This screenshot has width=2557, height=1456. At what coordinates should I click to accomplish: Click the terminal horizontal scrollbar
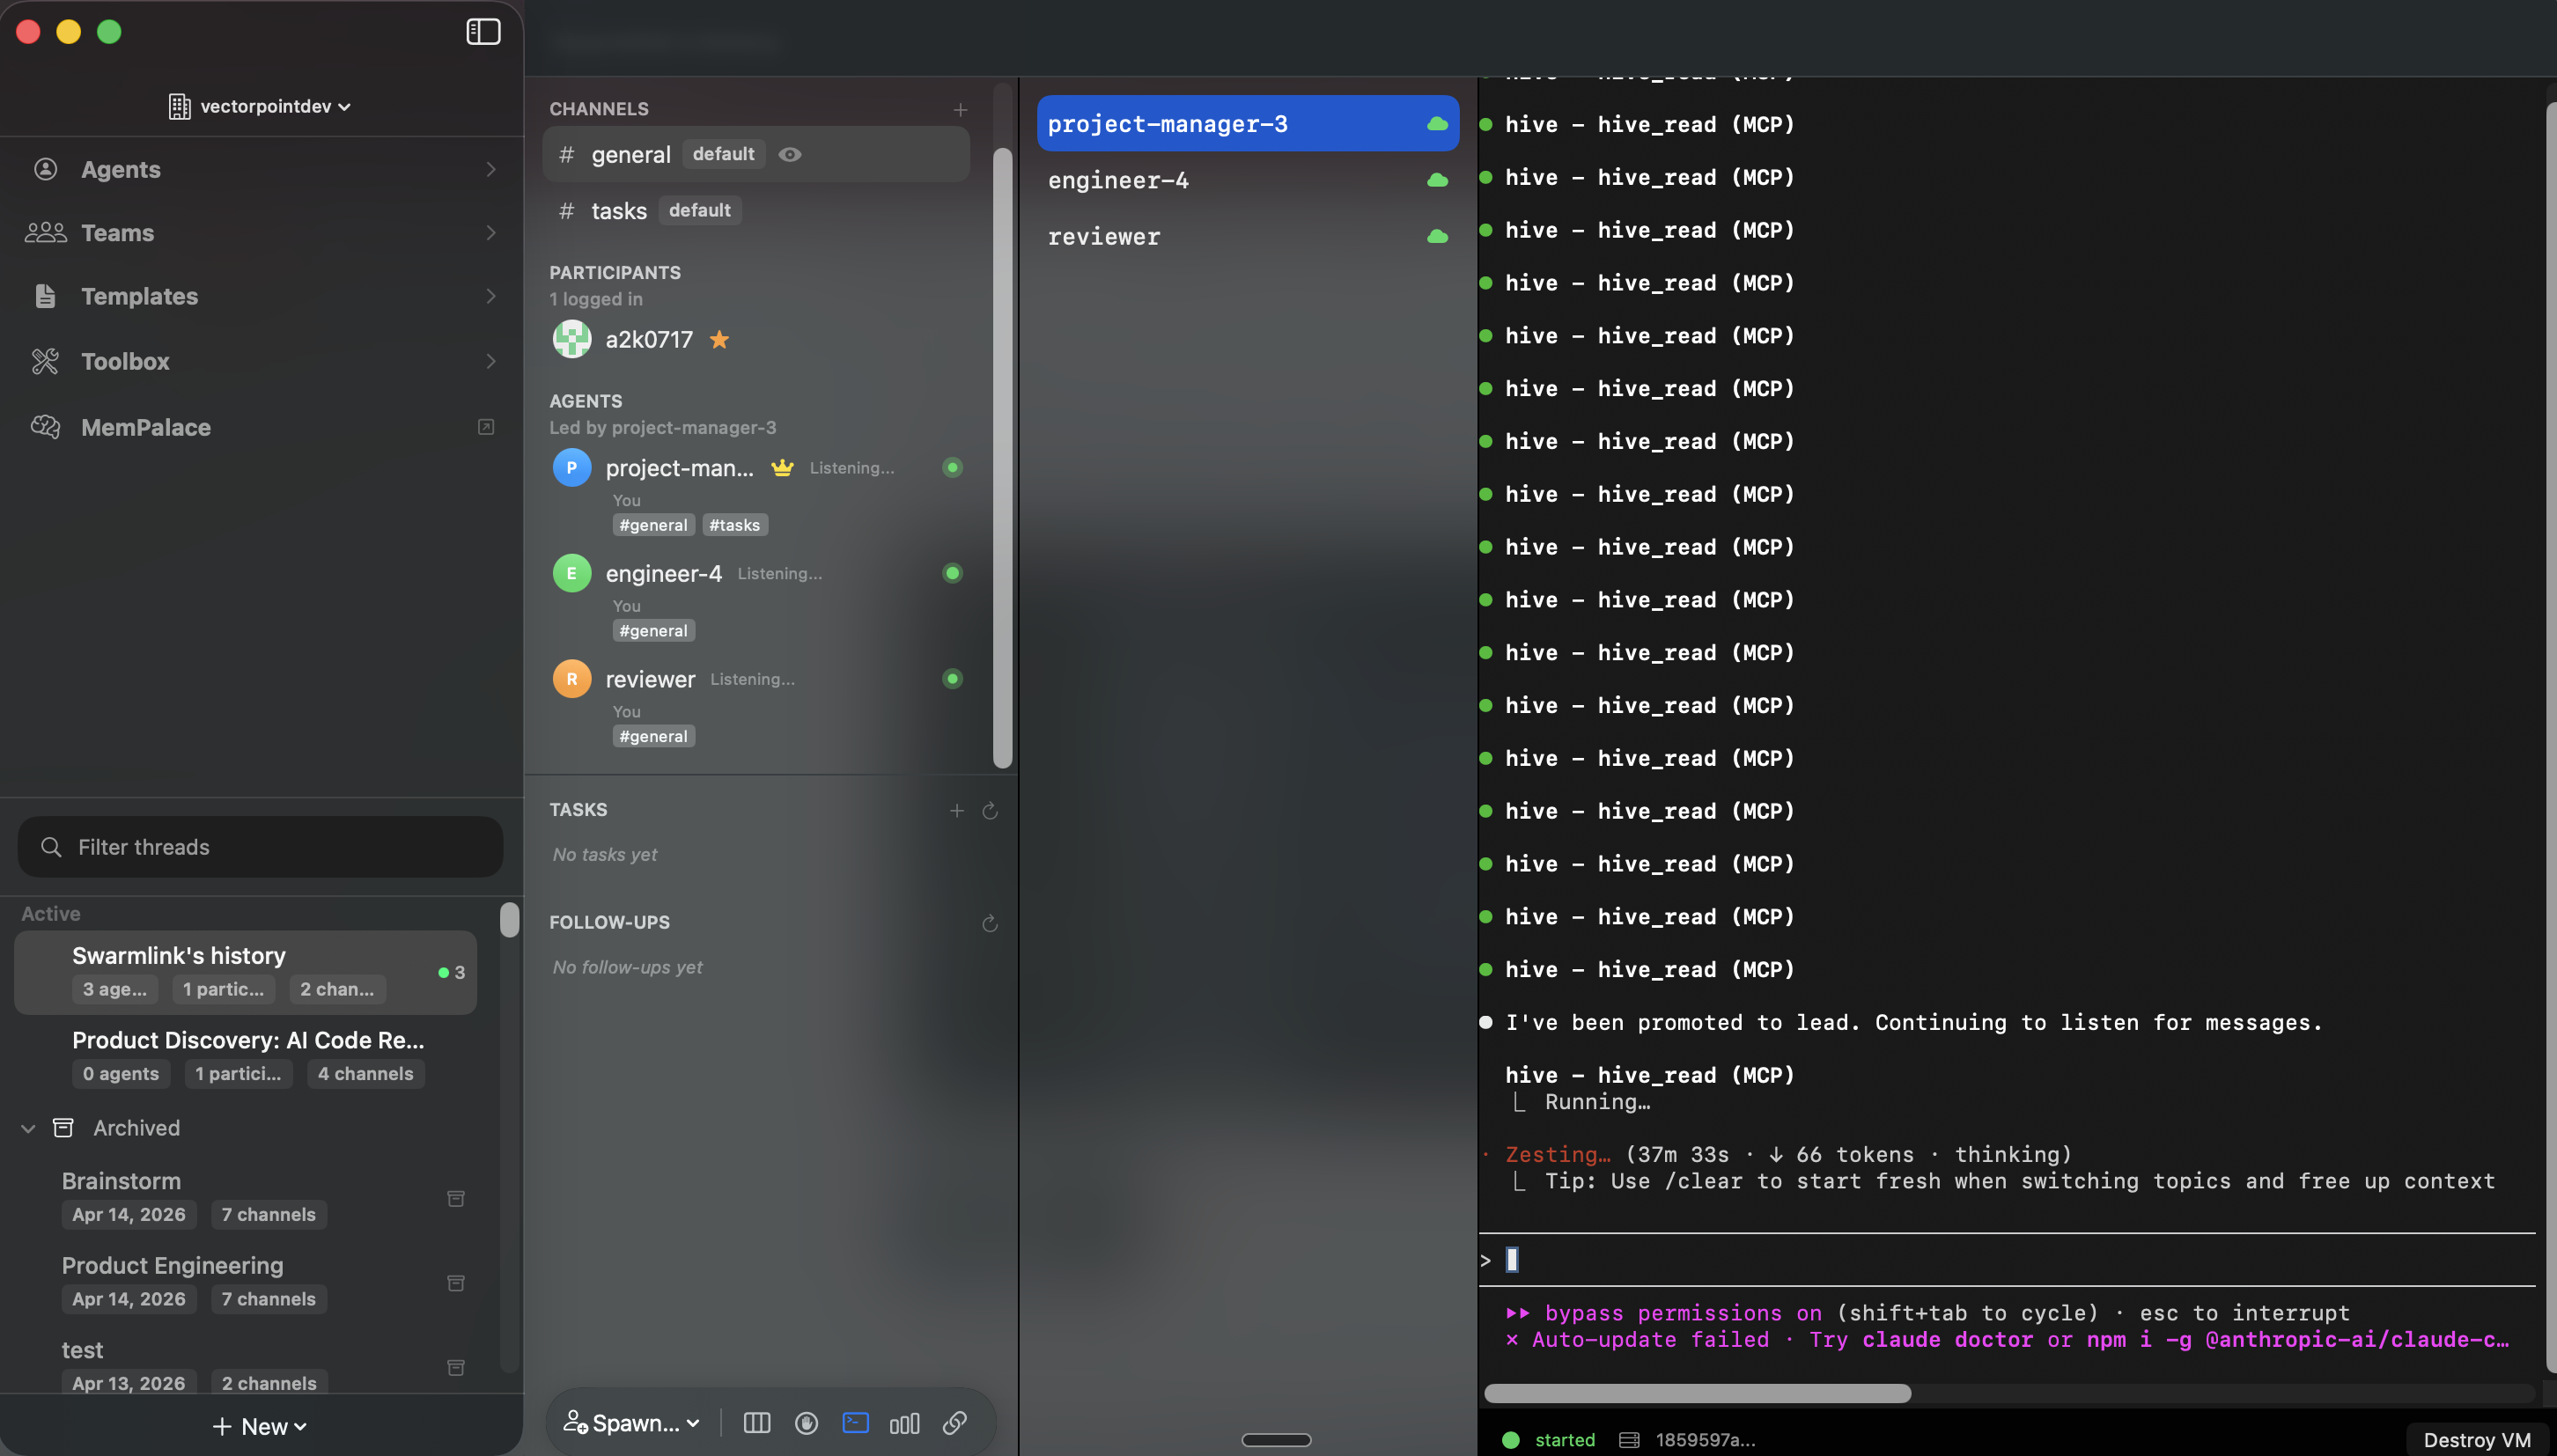1697,1393
